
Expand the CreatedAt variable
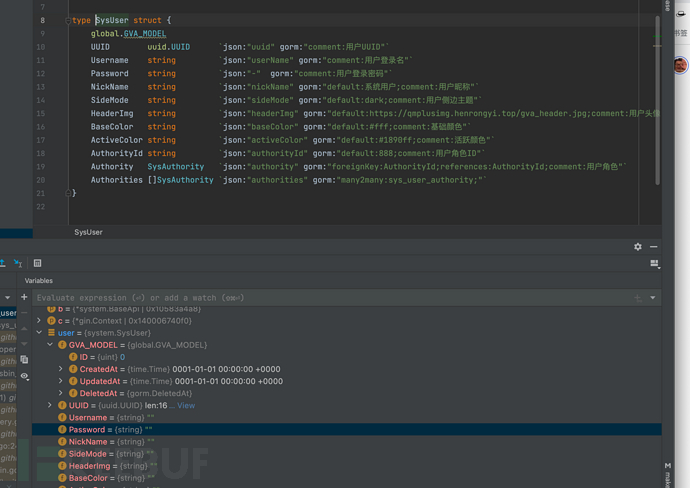pos(61,369)
